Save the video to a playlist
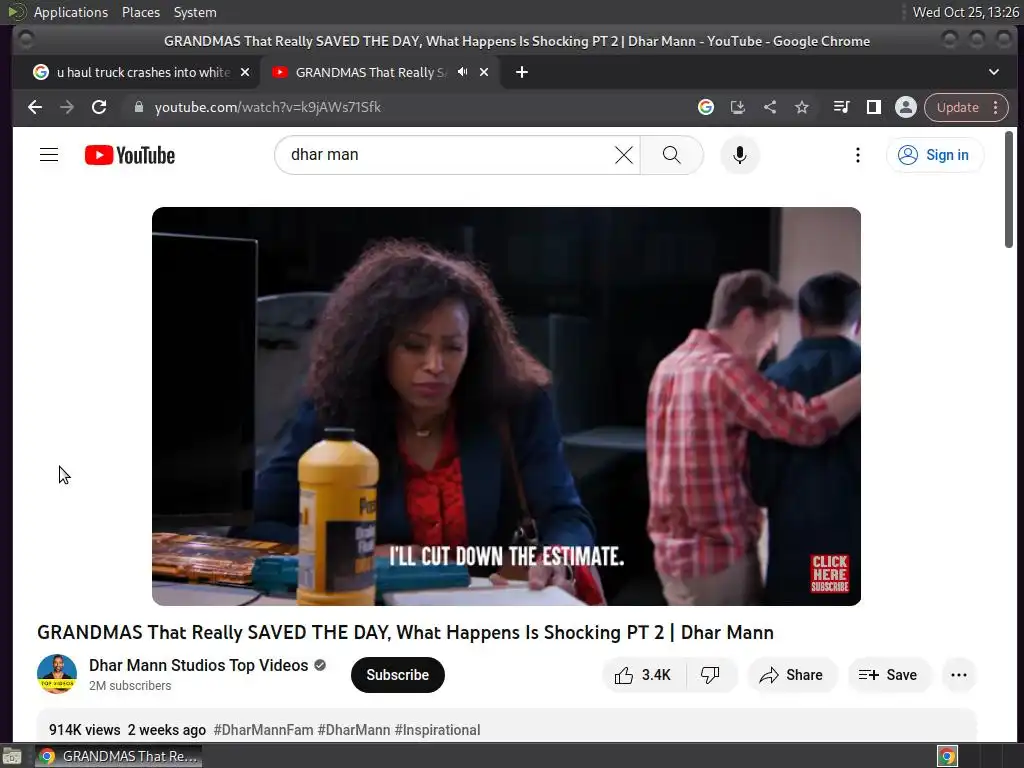 888,675
